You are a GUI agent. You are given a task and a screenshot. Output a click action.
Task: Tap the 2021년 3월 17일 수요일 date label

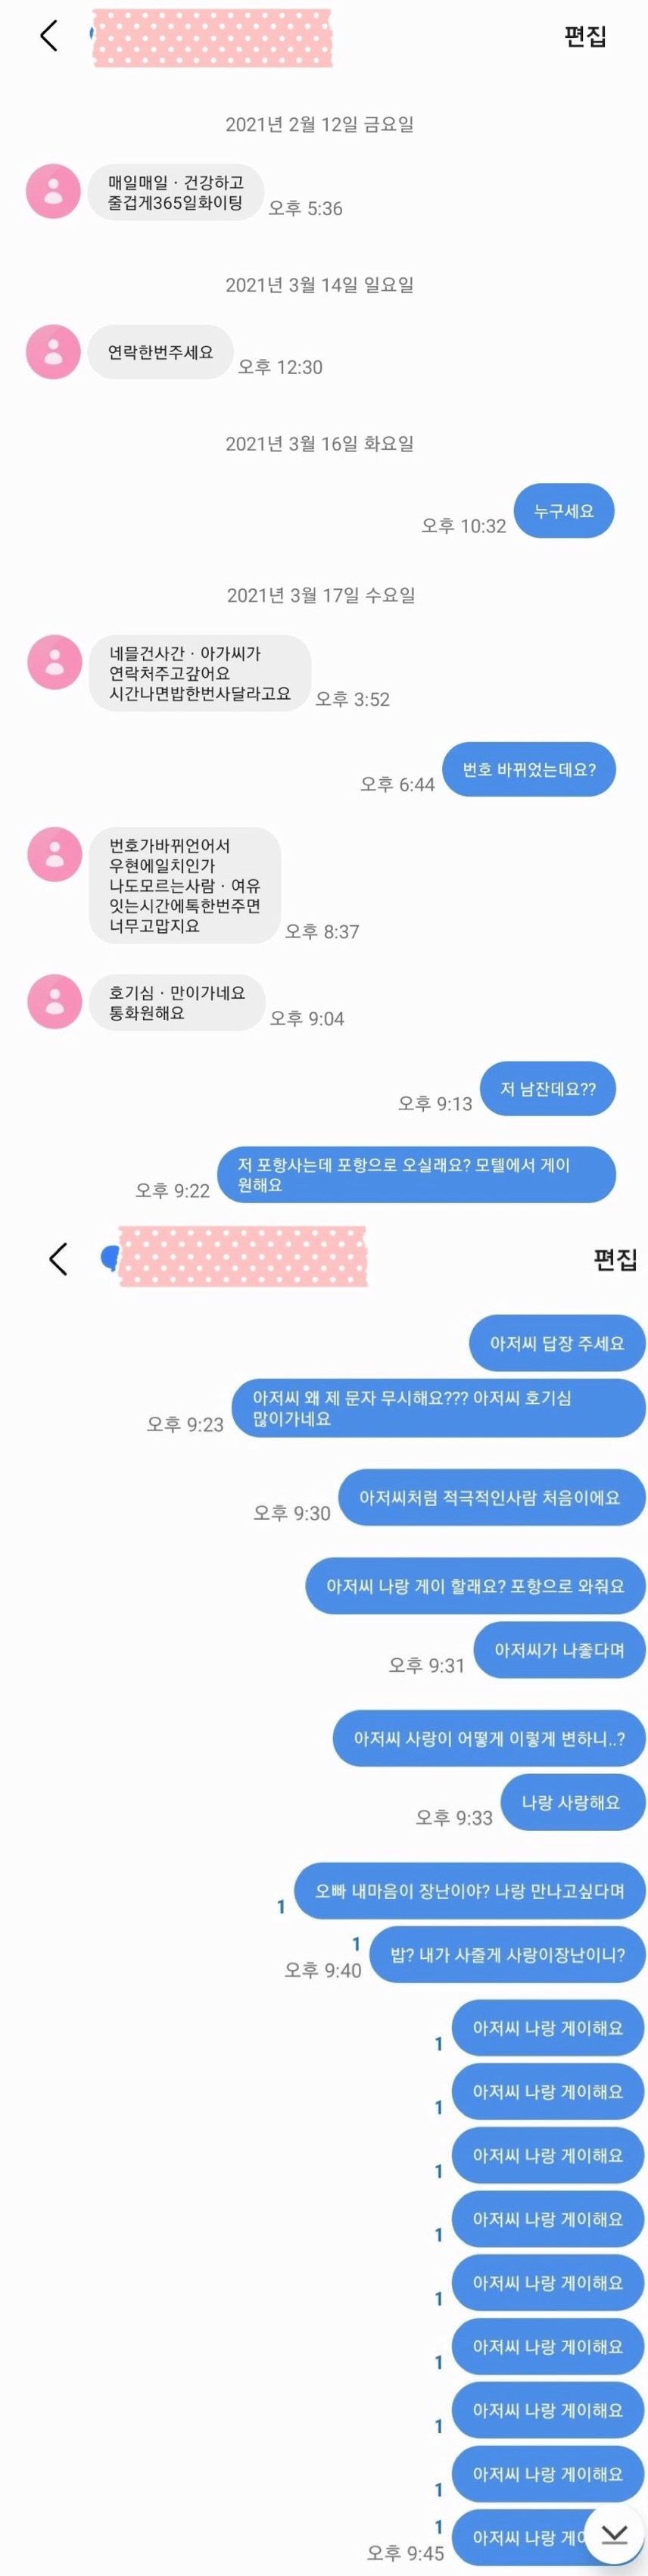coord(321,595)
